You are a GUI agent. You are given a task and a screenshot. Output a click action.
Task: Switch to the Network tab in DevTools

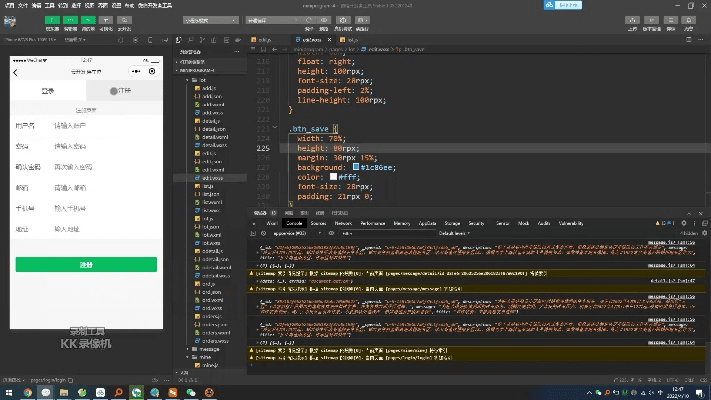click(x=344, y=222)
